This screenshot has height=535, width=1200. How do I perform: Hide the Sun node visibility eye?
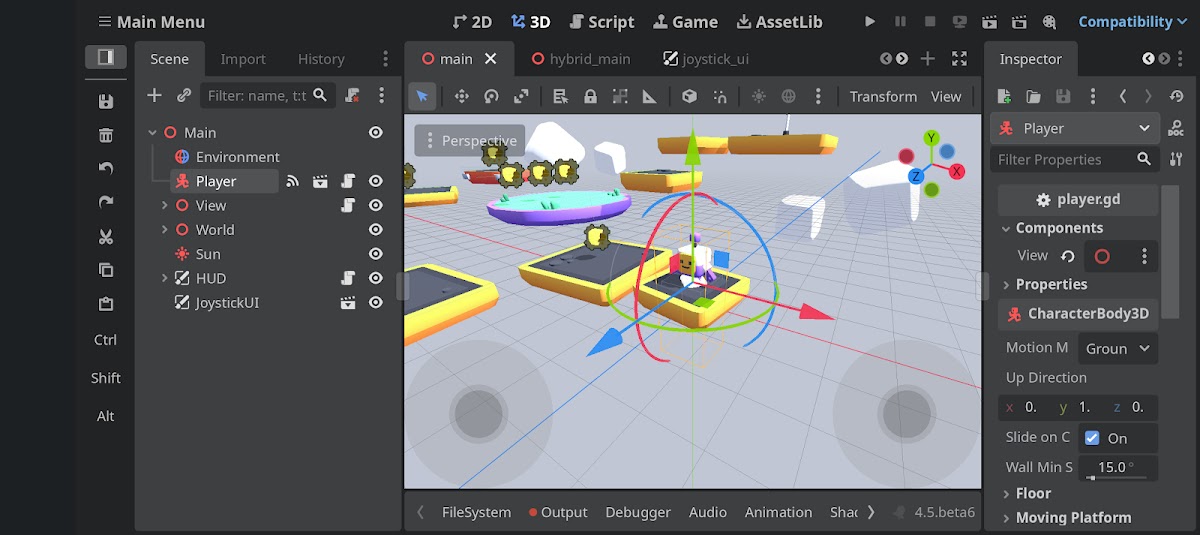click(x=376, y=254)
